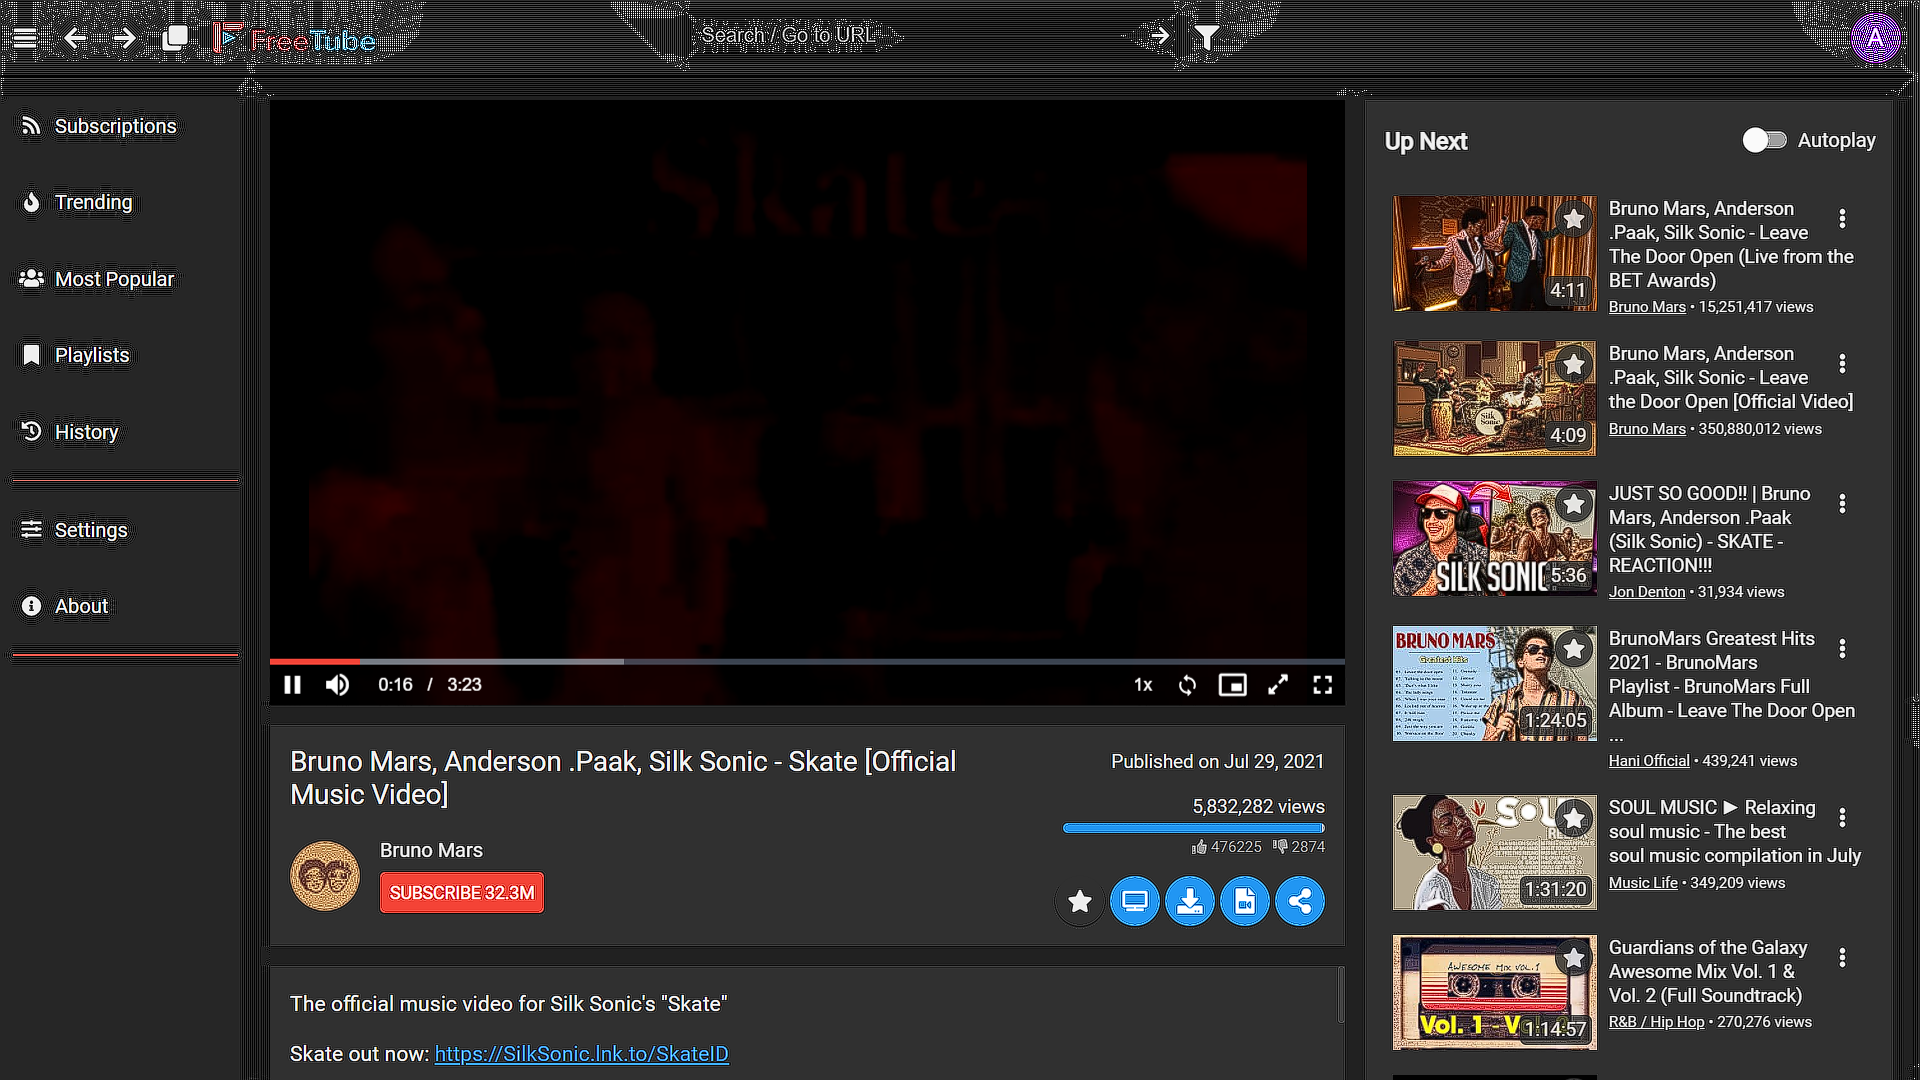Download the Skate music video

[1190, 901]
